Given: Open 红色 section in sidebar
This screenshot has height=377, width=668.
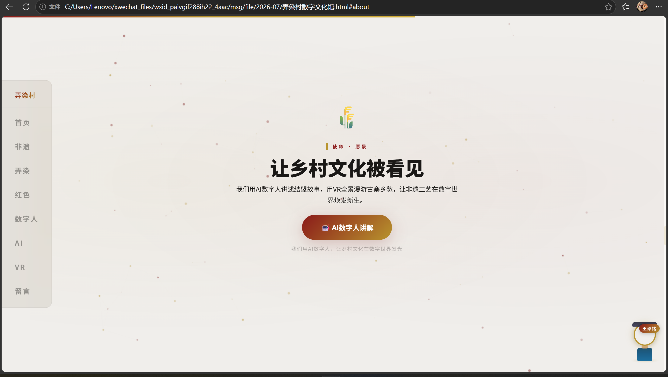Looking at the screenshot, I should (22, 195).
